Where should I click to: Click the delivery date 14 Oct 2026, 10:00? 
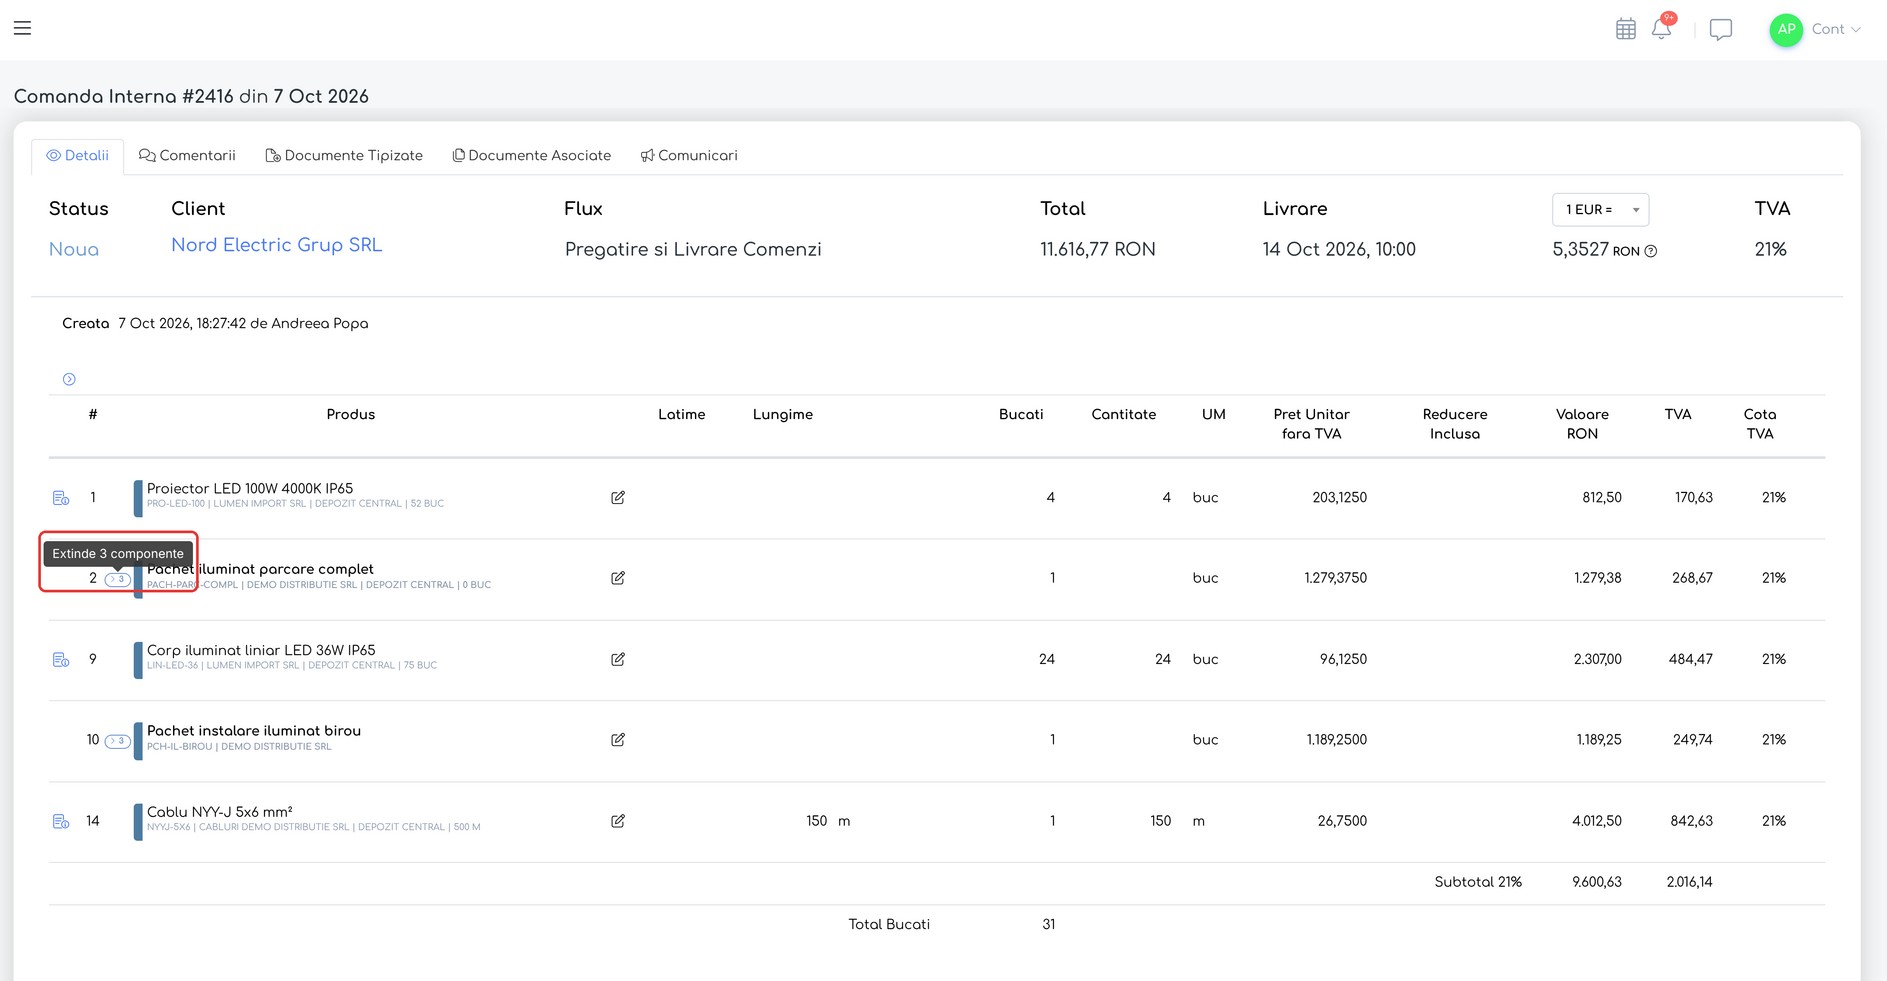(1339, 249)
